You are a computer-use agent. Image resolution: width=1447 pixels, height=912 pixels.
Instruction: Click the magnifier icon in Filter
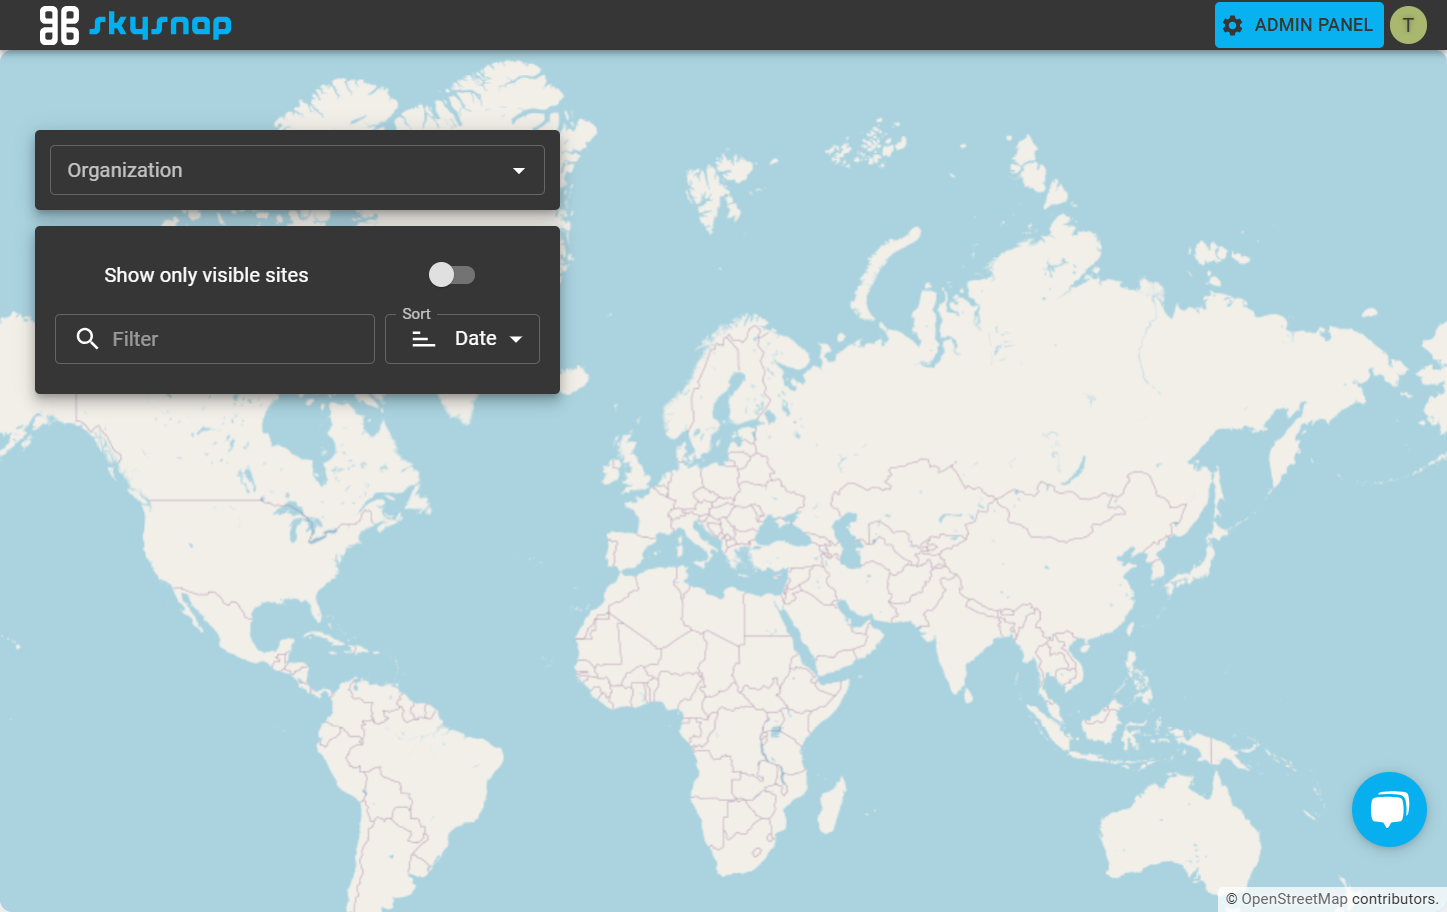[88, 339]
